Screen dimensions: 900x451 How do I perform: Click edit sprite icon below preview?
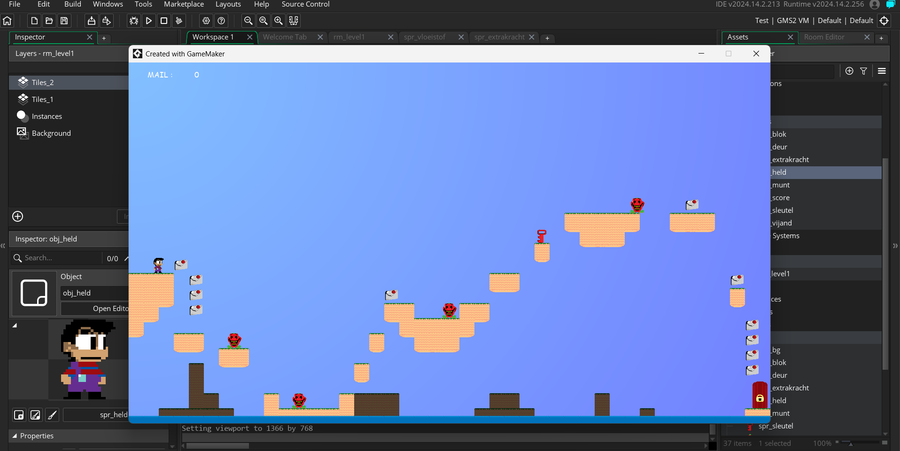tap(35, 414)
